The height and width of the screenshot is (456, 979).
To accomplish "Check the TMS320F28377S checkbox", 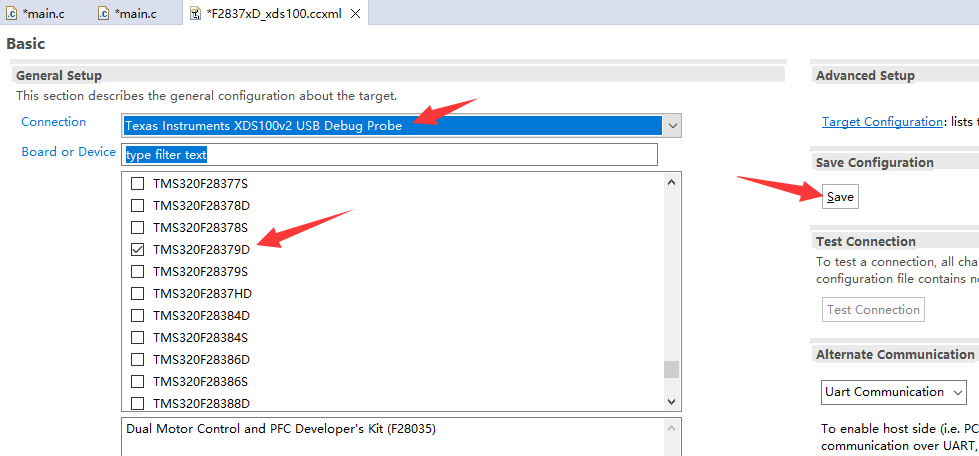I will (x=137, y=184).
